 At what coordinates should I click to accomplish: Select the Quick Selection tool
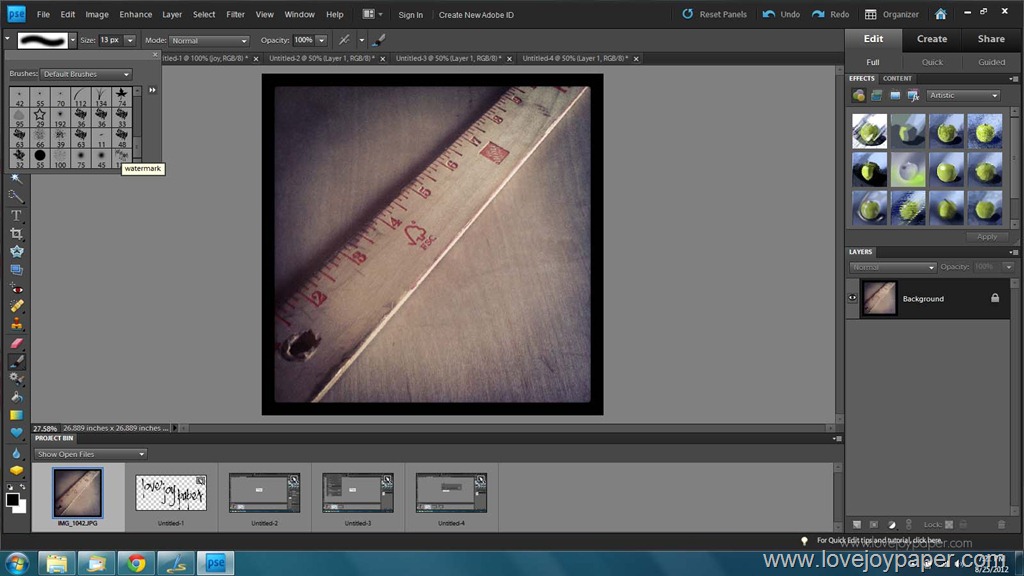click(x=16, y=196)
